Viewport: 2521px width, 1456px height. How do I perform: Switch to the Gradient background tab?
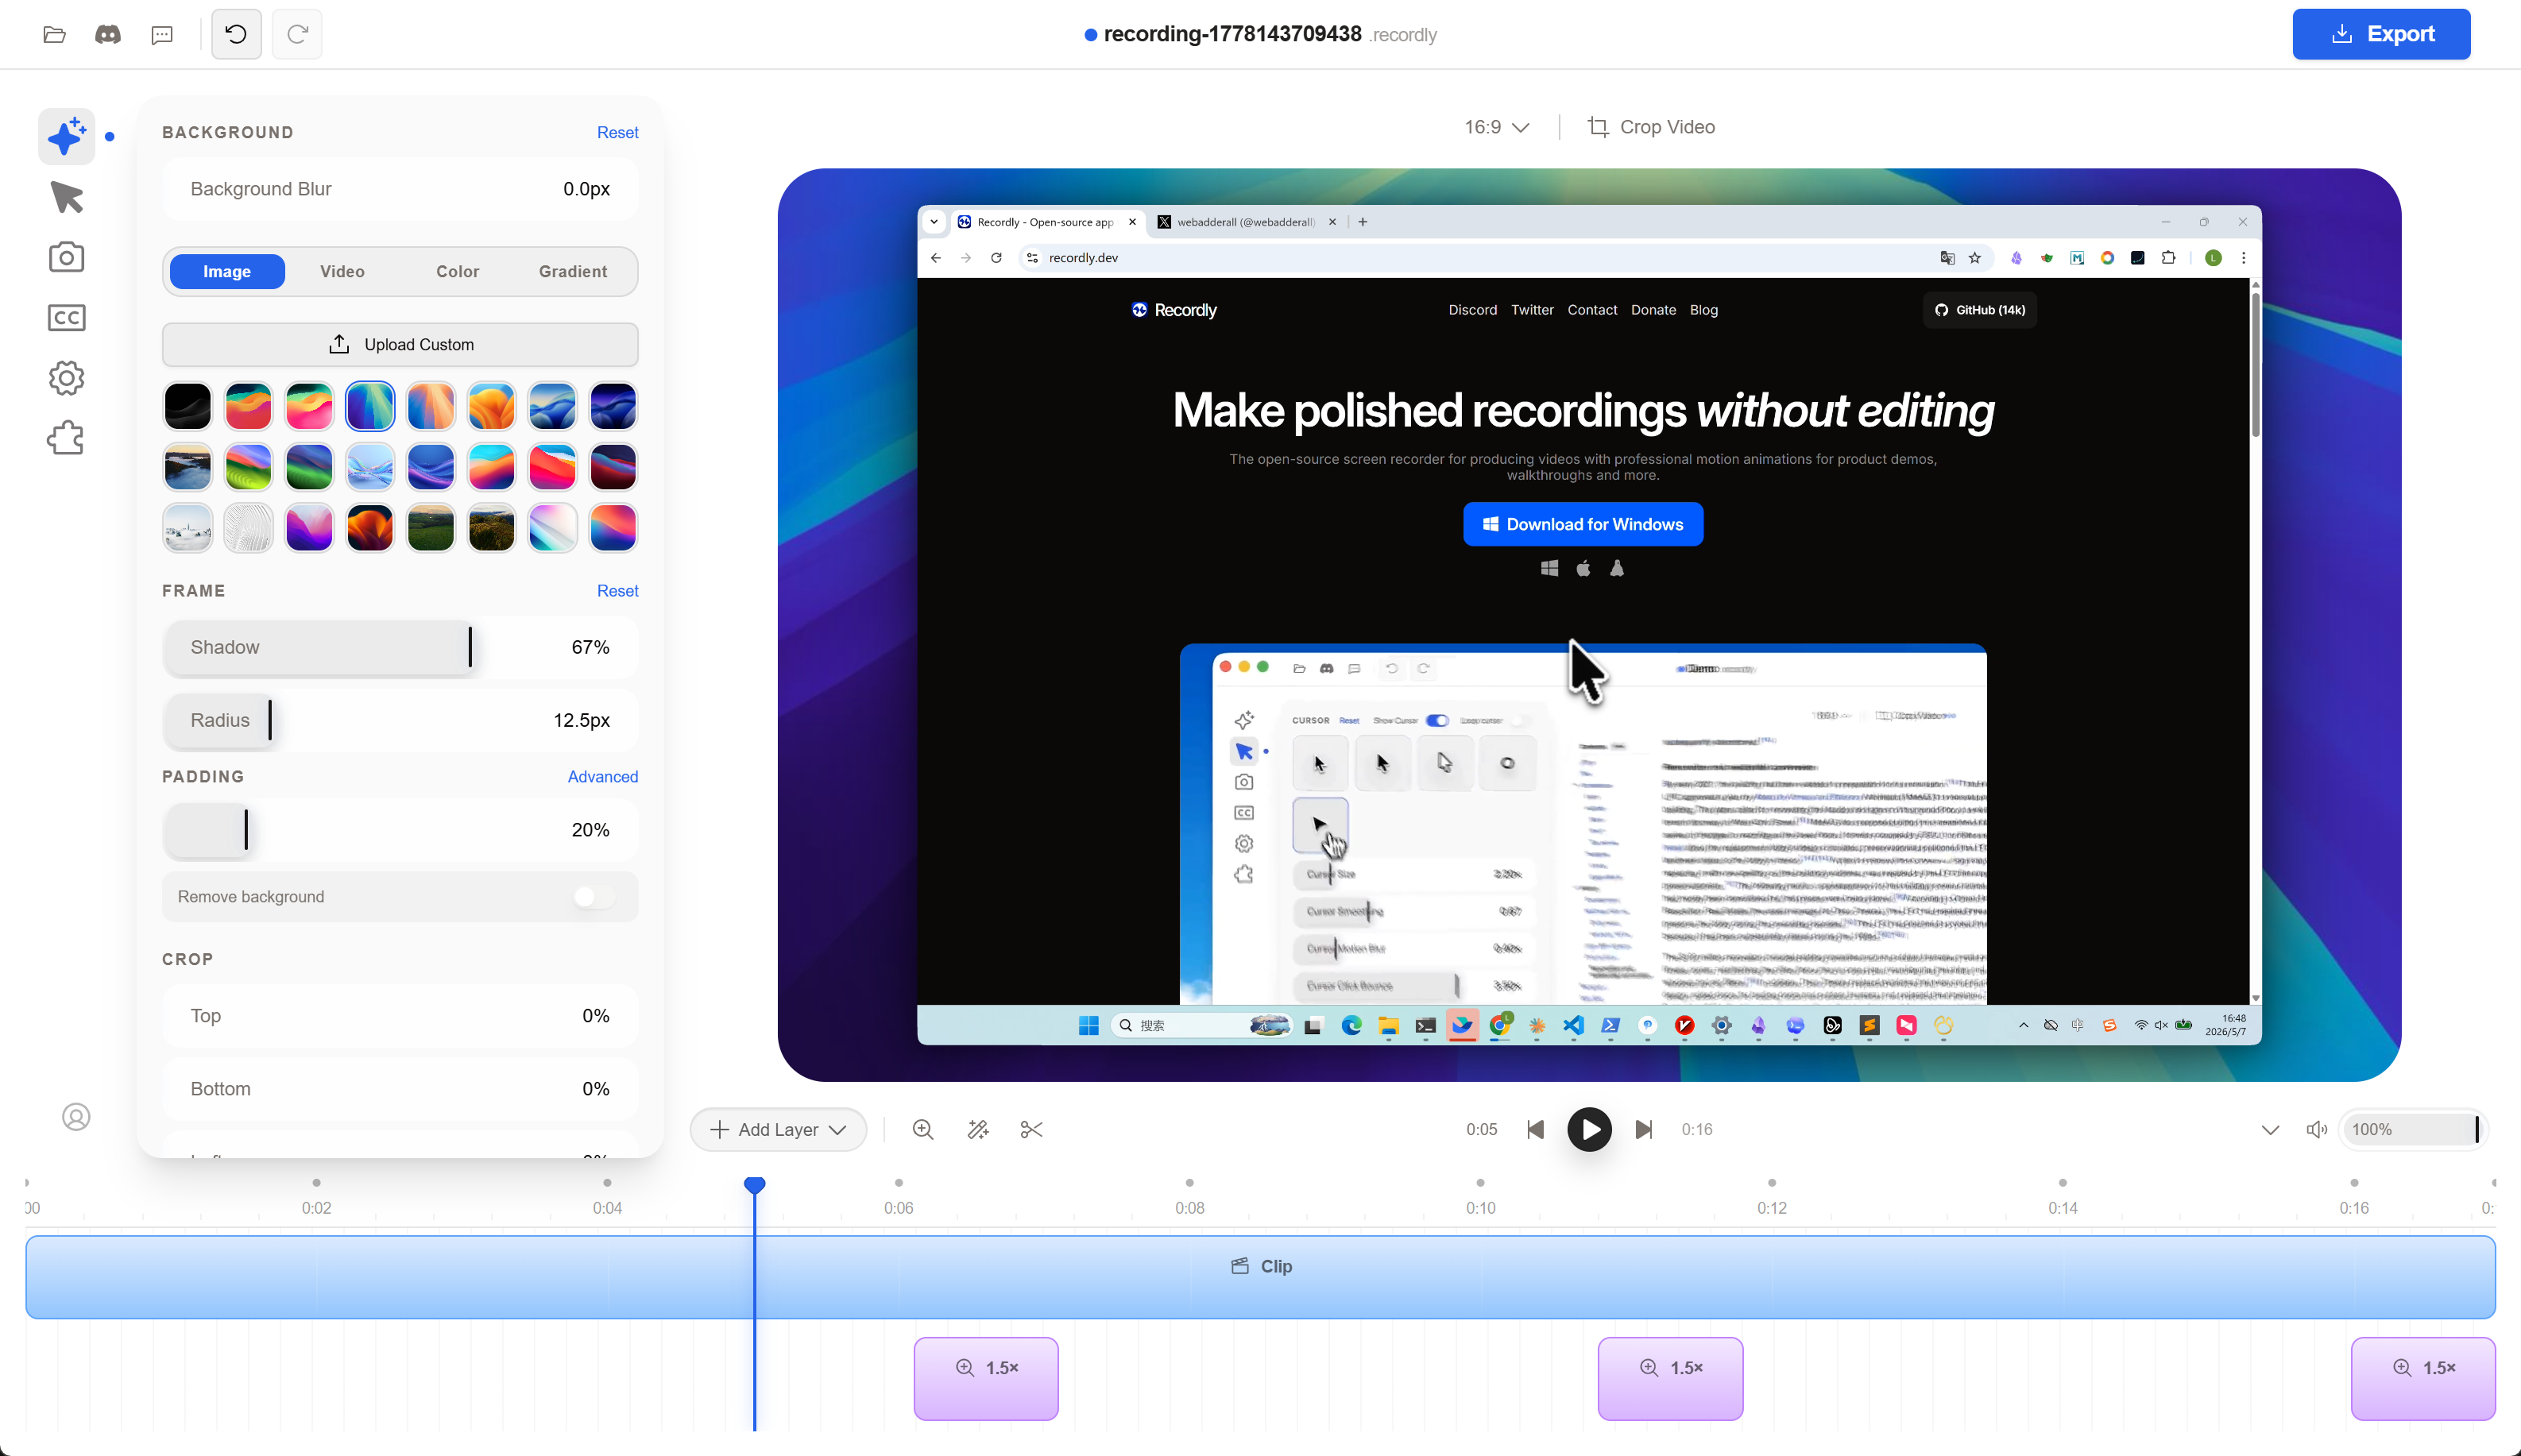[x=573, y=271]
